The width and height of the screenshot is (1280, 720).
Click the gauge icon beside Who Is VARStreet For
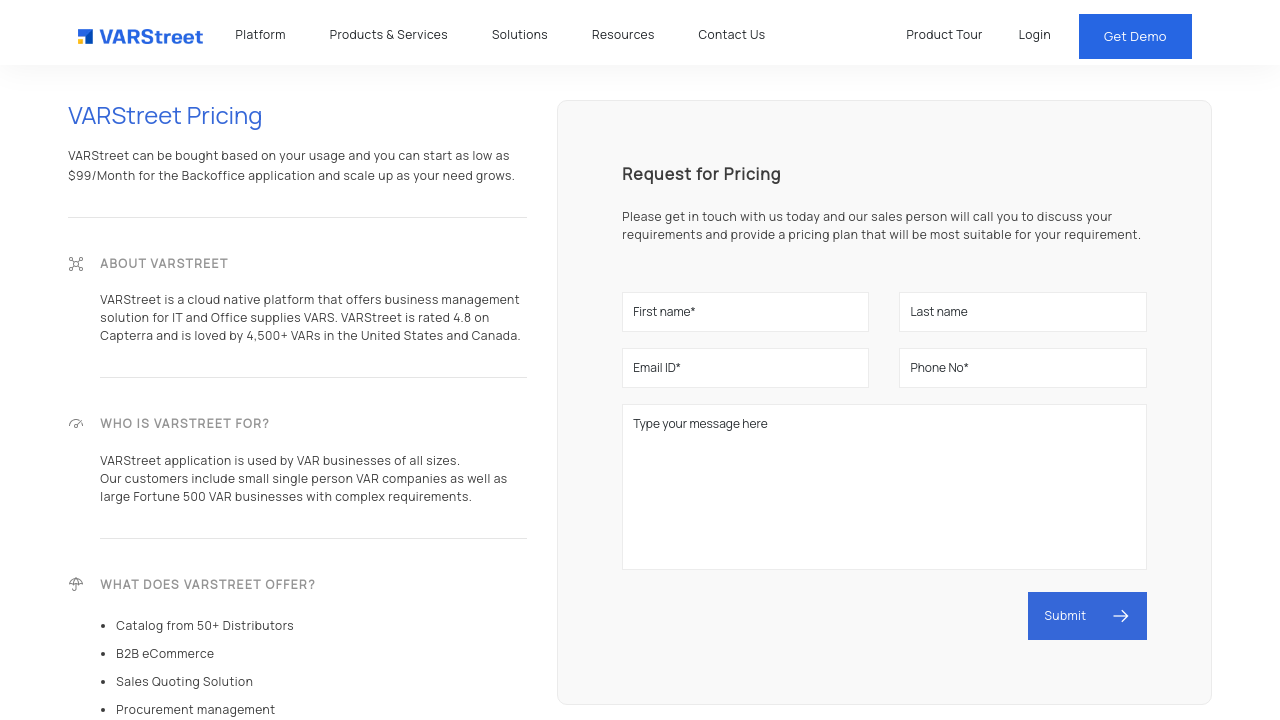pyautogui.click(x=76, y=424)
